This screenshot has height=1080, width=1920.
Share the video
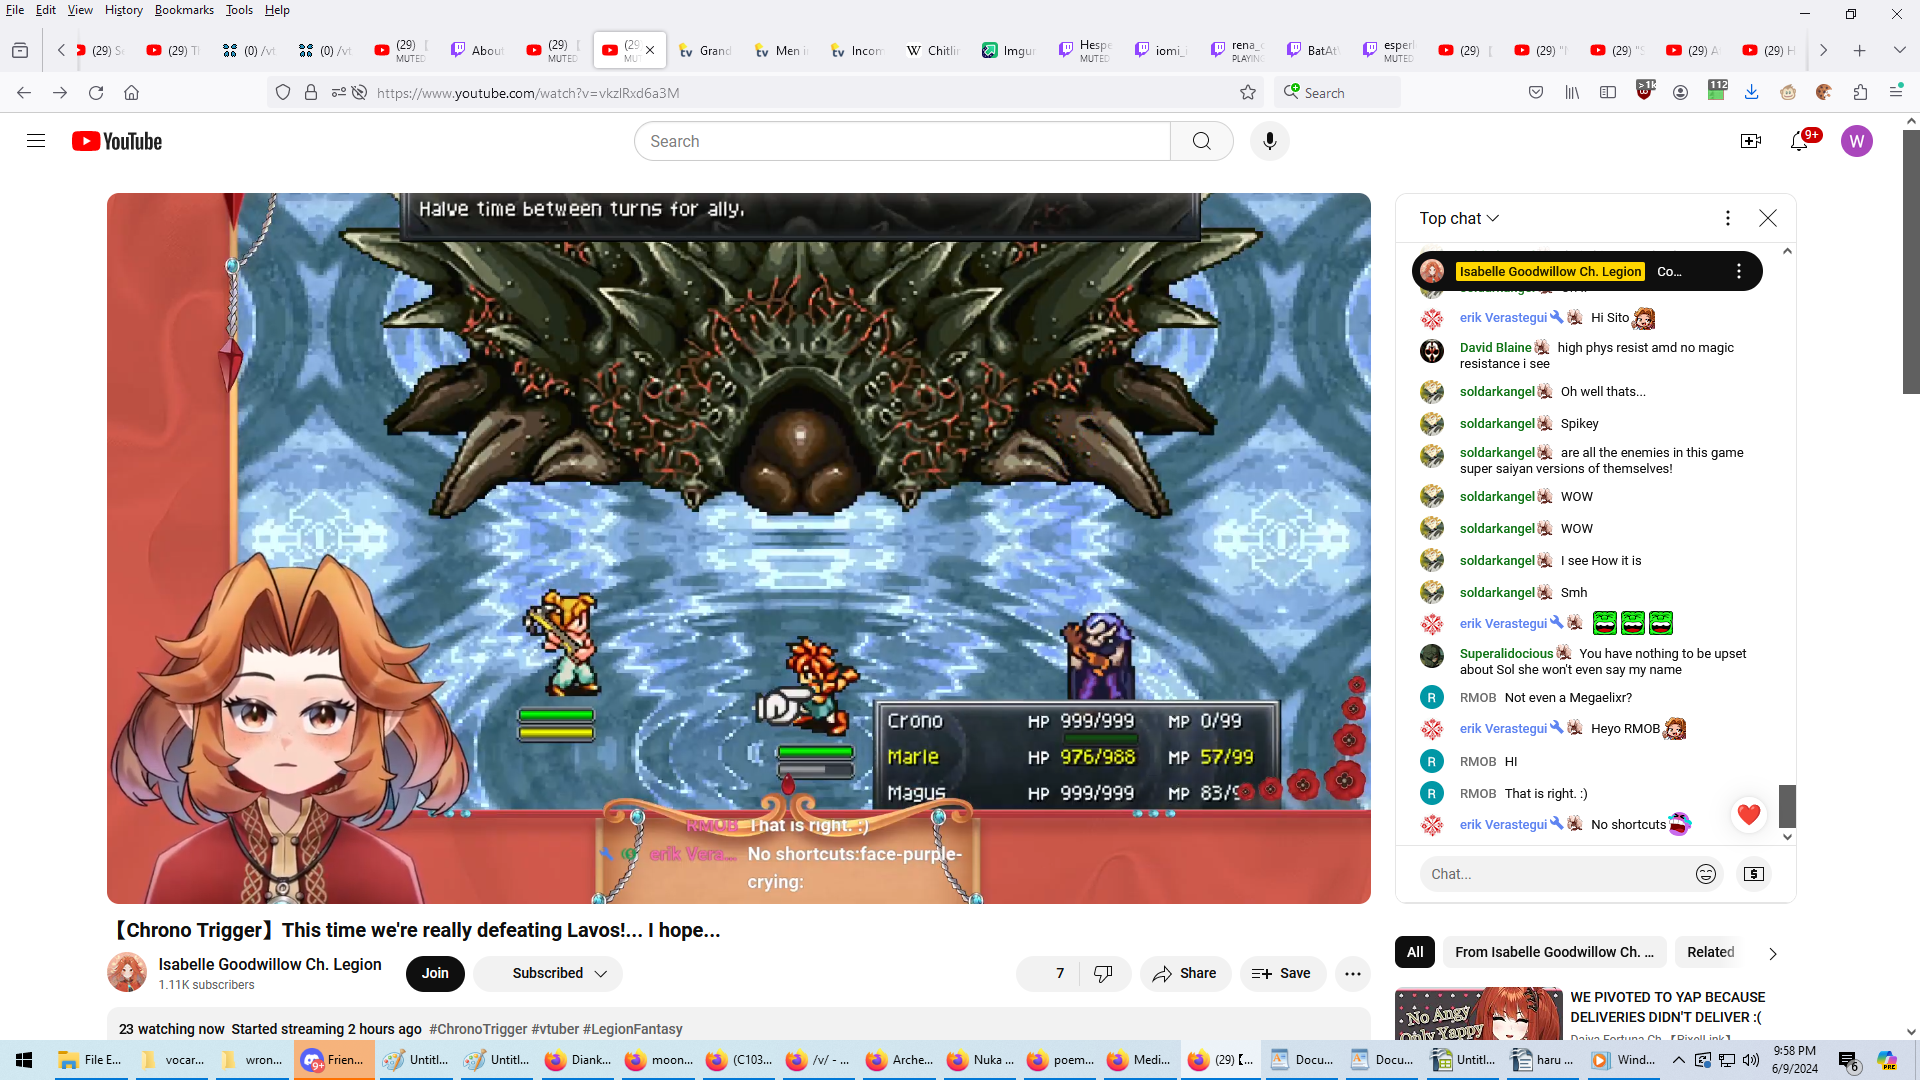[x=1184, y=973]
